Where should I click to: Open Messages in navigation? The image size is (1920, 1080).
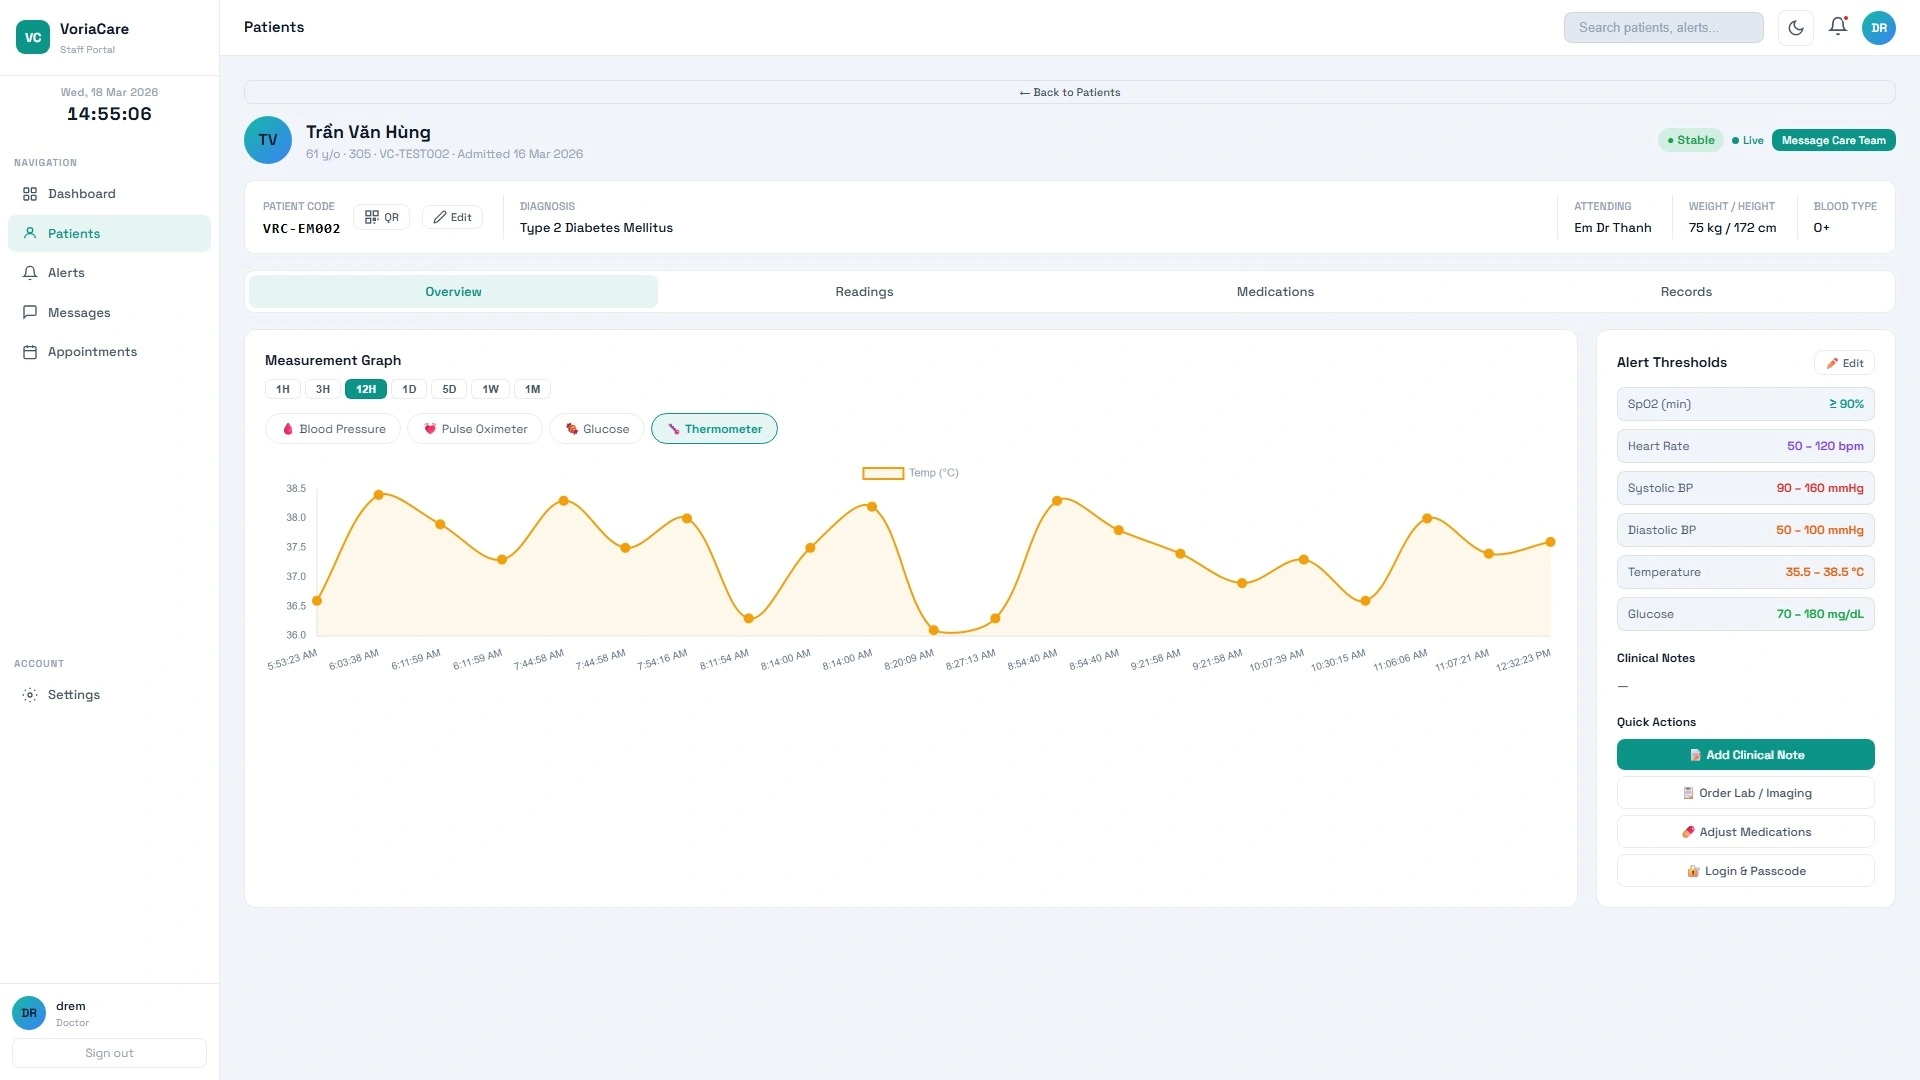79,313
